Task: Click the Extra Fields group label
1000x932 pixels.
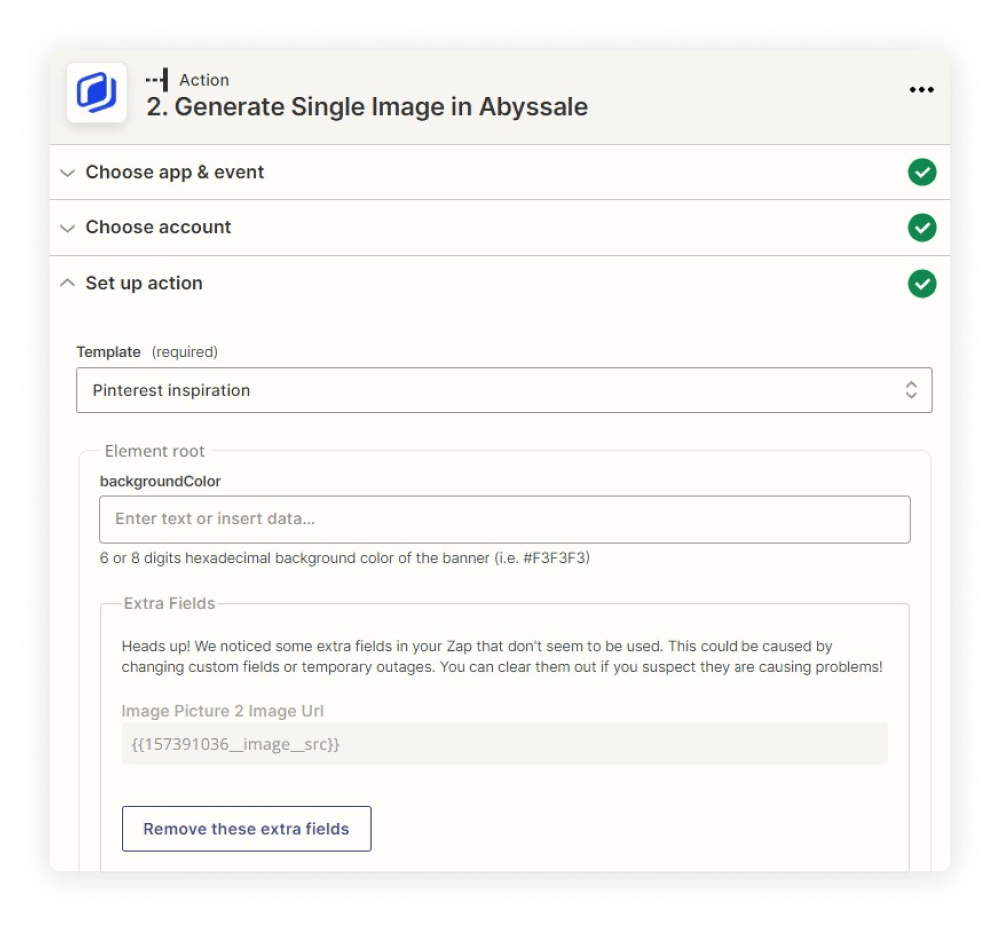Action: (x=169, y=603)
